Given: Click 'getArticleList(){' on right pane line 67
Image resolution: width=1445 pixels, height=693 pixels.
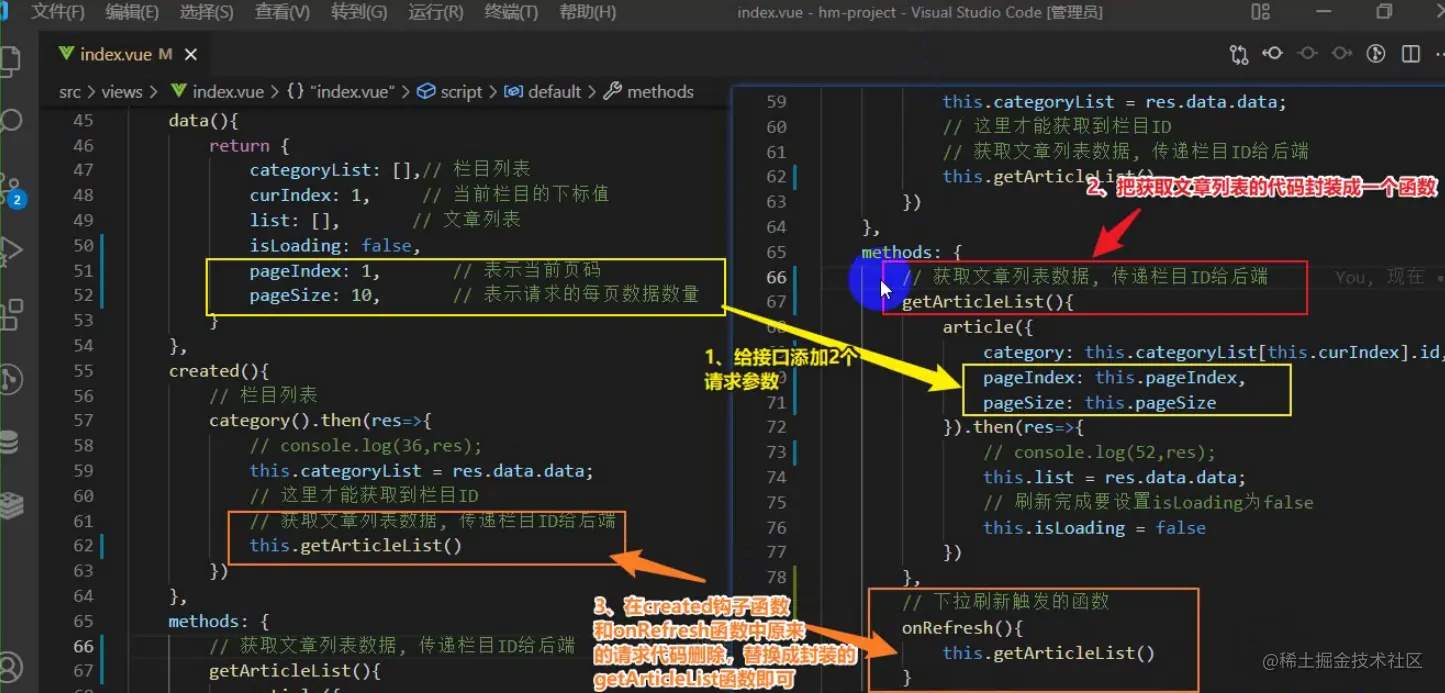Looking at the screenshot, I should (988, 302).
